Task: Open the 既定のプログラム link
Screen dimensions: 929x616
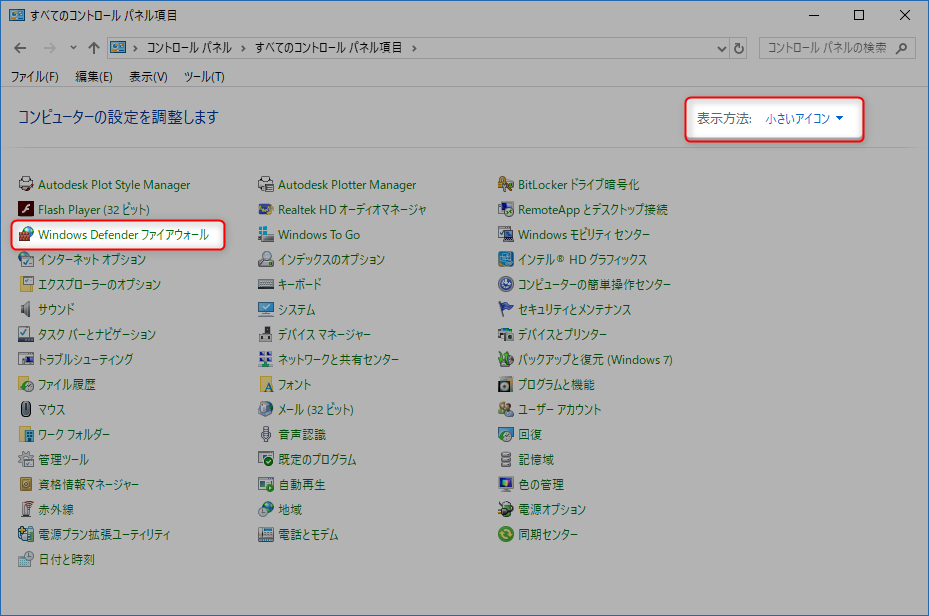Action: click(x=318, y=460)
